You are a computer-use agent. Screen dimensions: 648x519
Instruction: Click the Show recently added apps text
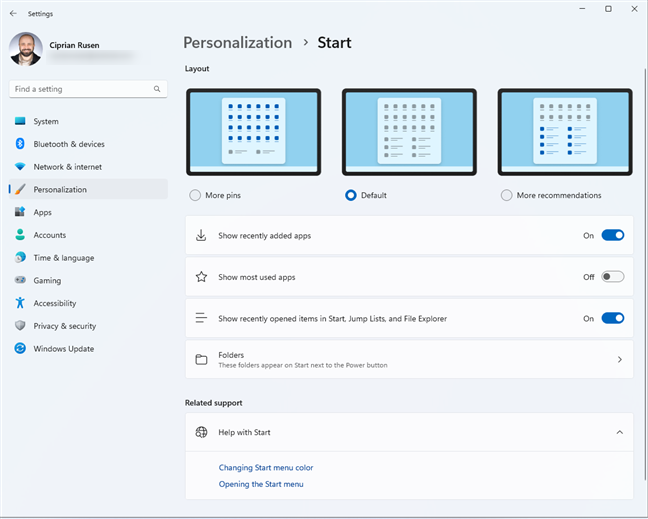pos(264,236)
